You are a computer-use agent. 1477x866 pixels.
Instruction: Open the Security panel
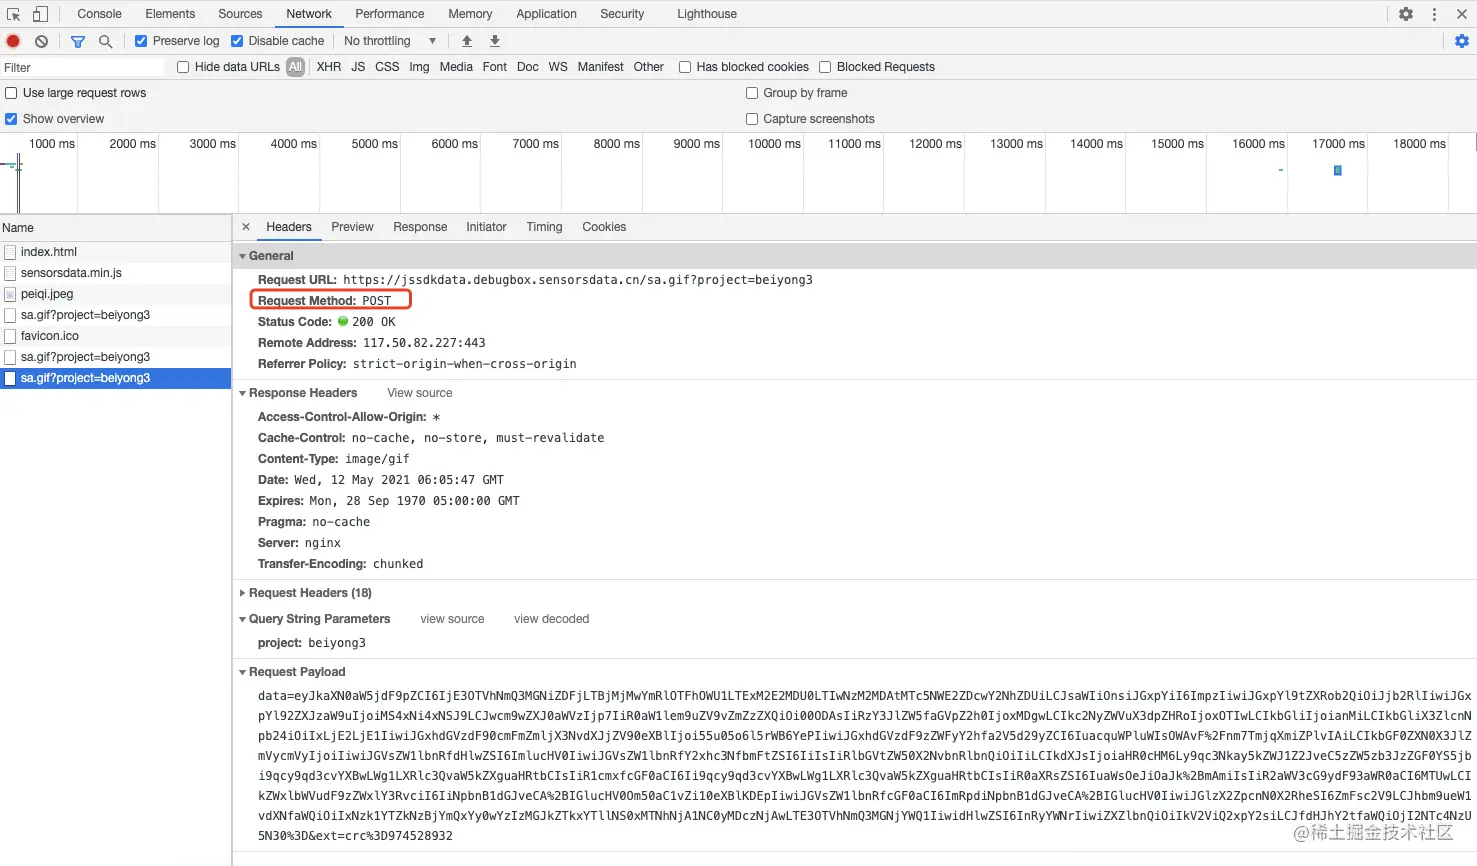point(622,14)
